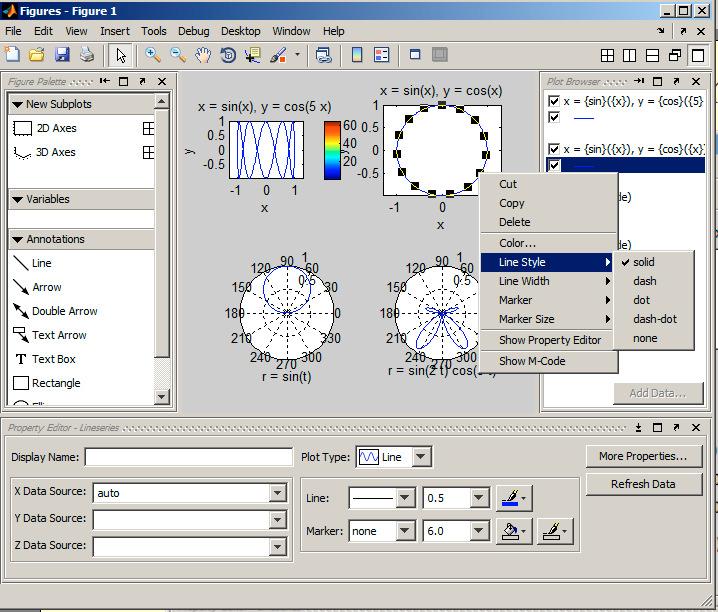
Task: Collapse the Annotations section
Action: tap(17, 239)
